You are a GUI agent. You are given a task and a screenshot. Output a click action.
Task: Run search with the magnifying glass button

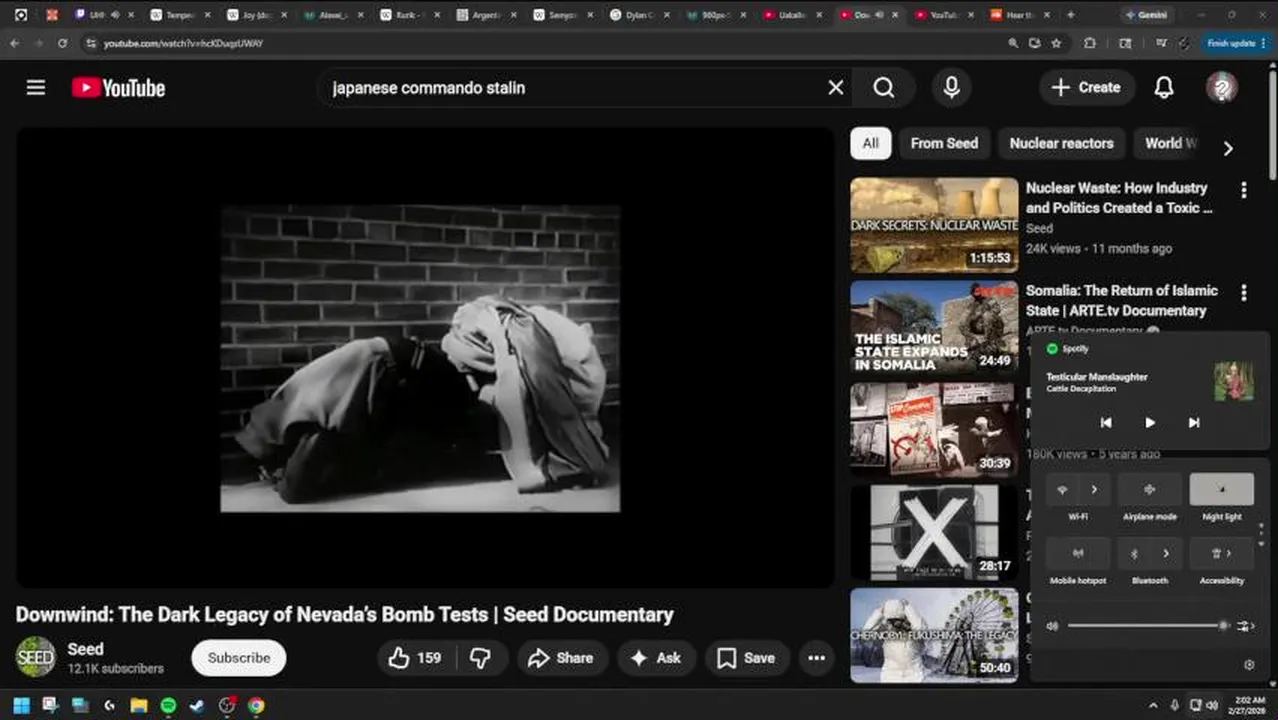(884, 88)
